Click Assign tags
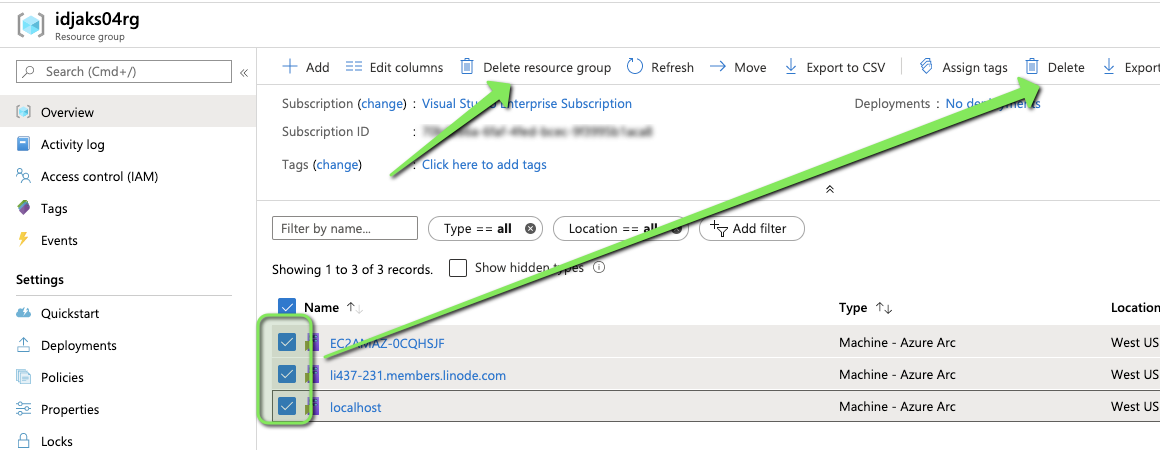 click(x=963, y=67)
